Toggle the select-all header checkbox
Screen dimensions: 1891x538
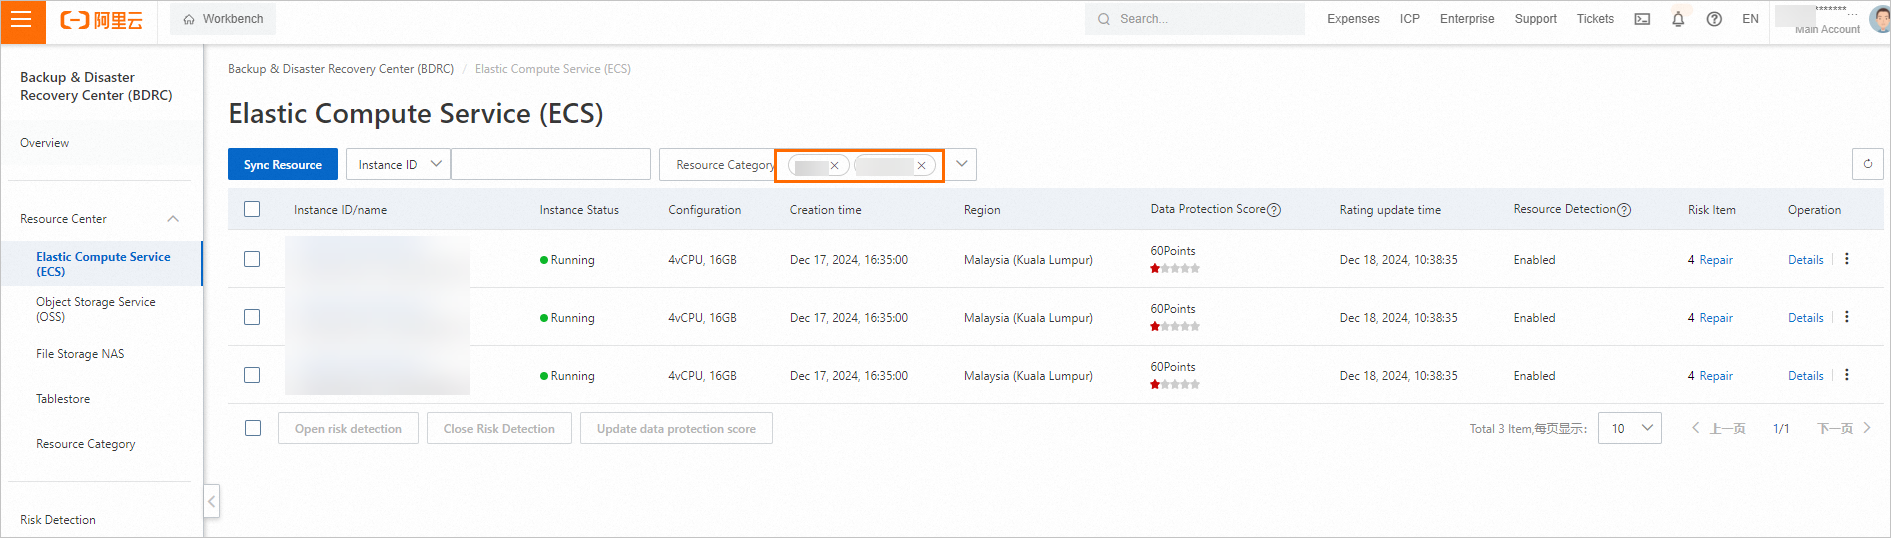click(252, 209)
